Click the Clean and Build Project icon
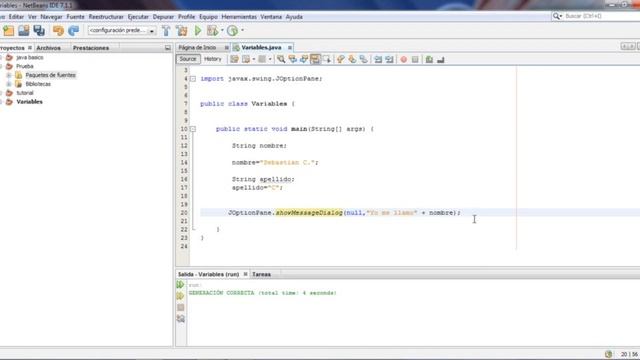This screenshot has height=360, width=640. tap(182, 31)
